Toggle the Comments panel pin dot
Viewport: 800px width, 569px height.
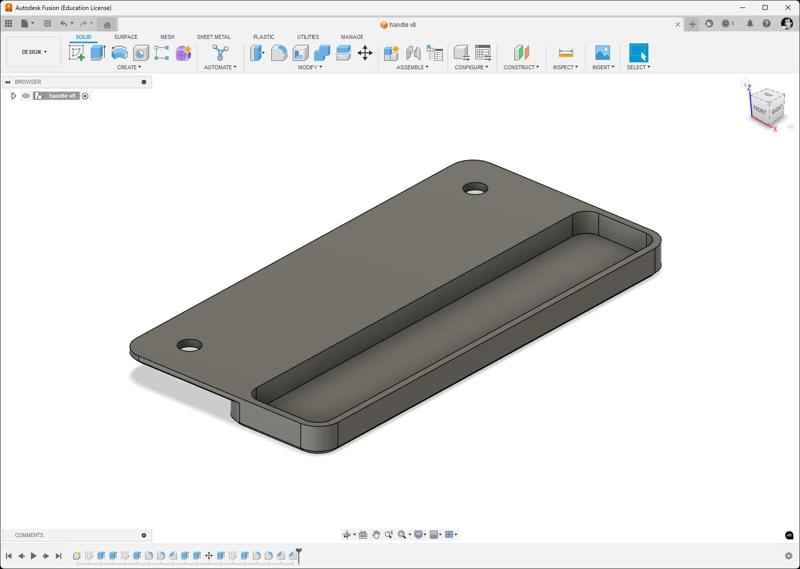[144, 535]
